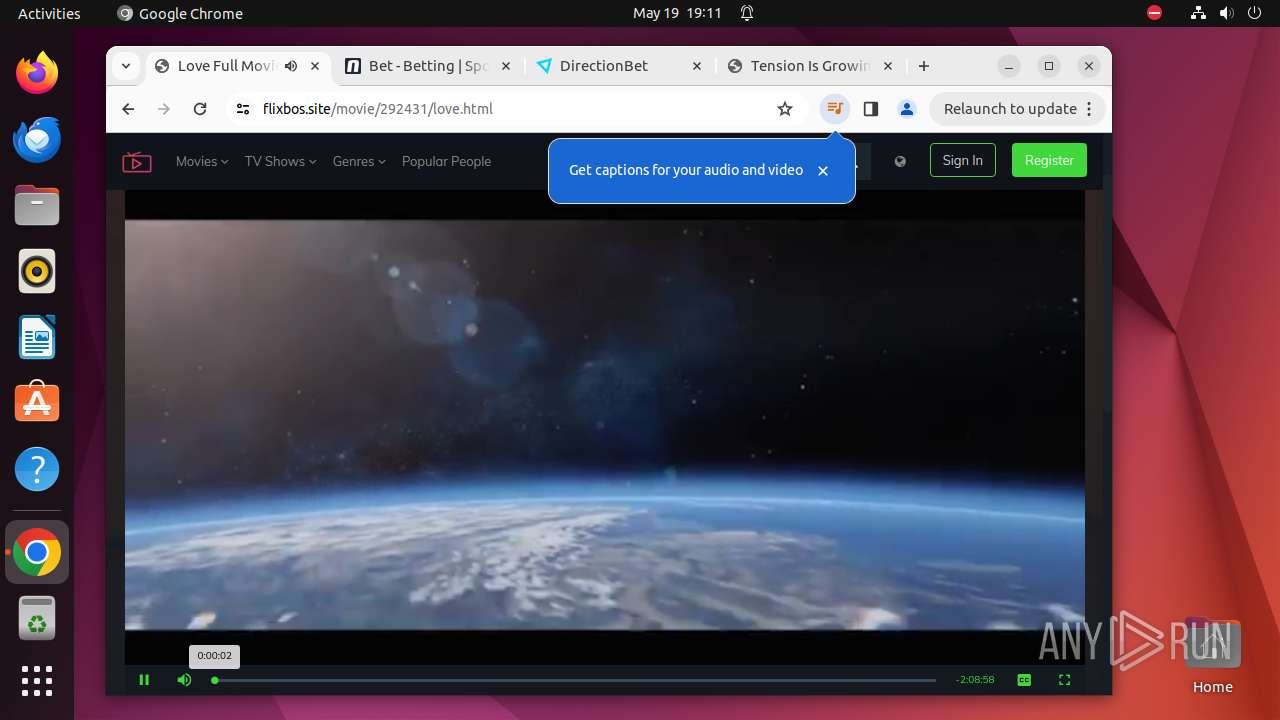Go back to the previous page
This screenshot has width=1280, height=720.
tap(128, 109)
